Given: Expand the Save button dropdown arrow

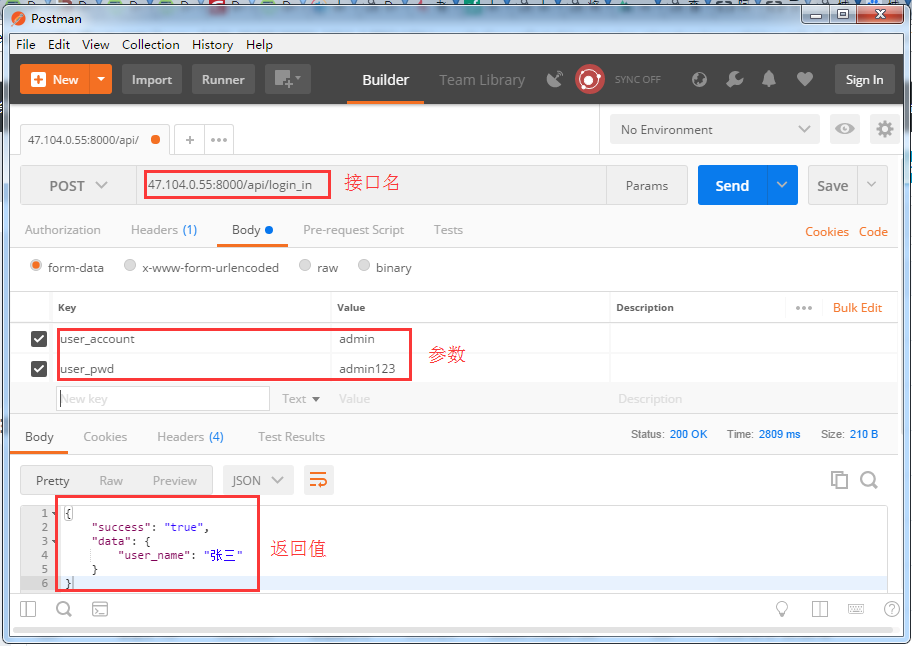Looking at the screenshot, I should 871,185.
